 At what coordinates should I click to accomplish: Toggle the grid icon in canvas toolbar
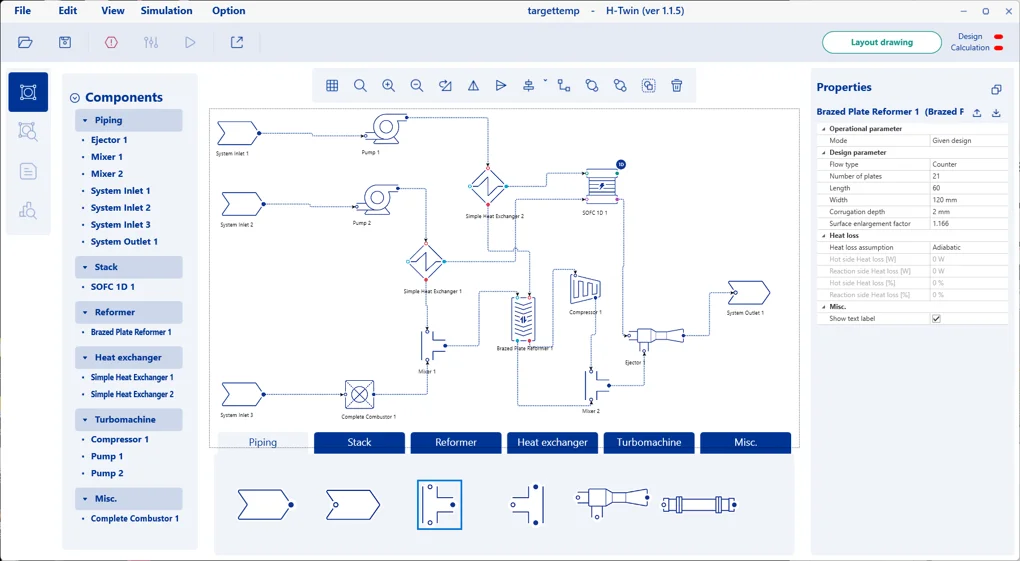click(x=332, y=85)
